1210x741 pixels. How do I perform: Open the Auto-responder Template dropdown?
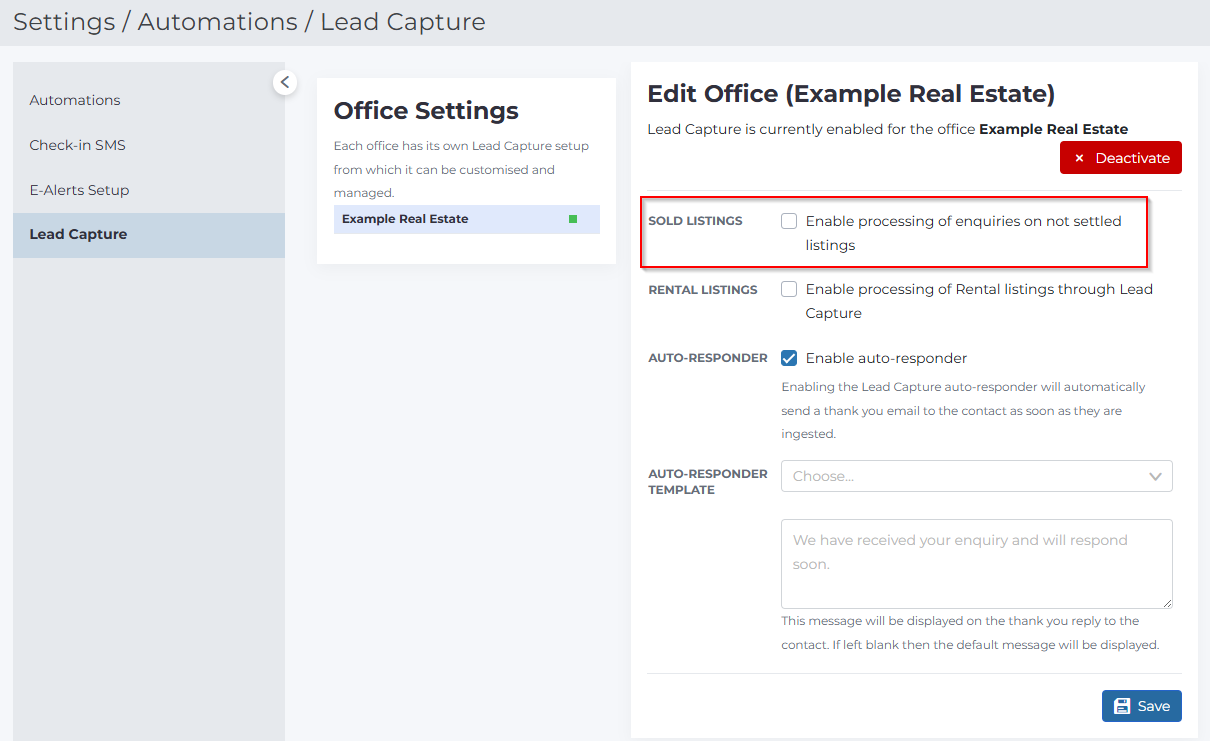click(x=977, y=476)
